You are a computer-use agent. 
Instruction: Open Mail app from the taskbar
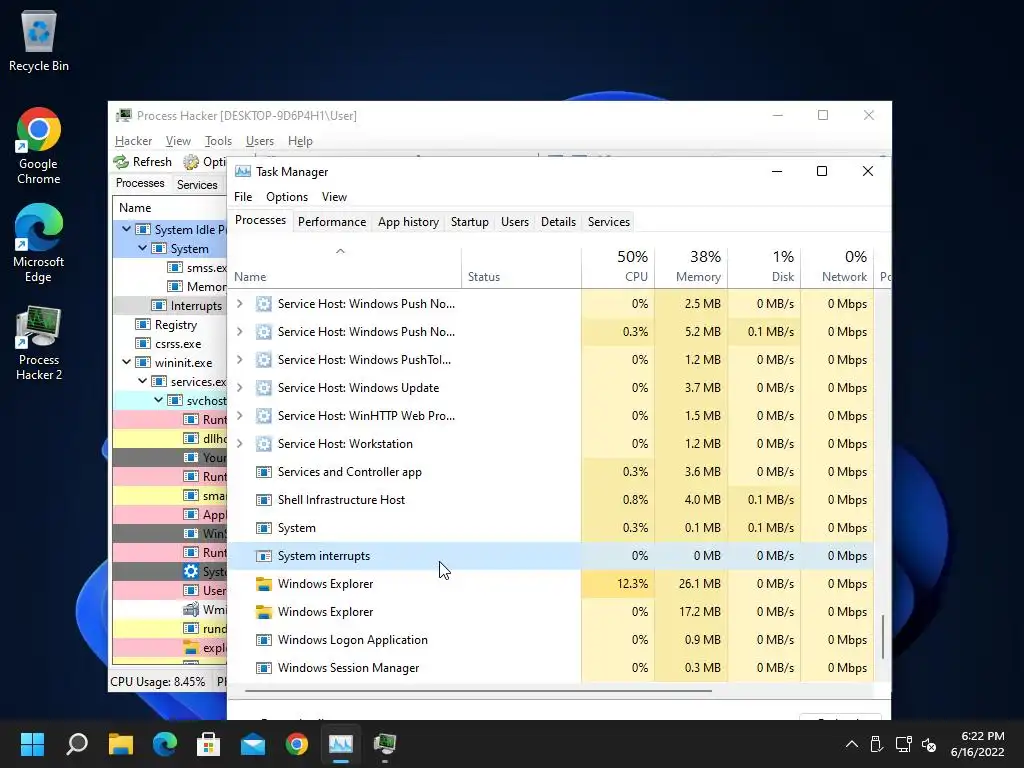[x=253, y=744]
